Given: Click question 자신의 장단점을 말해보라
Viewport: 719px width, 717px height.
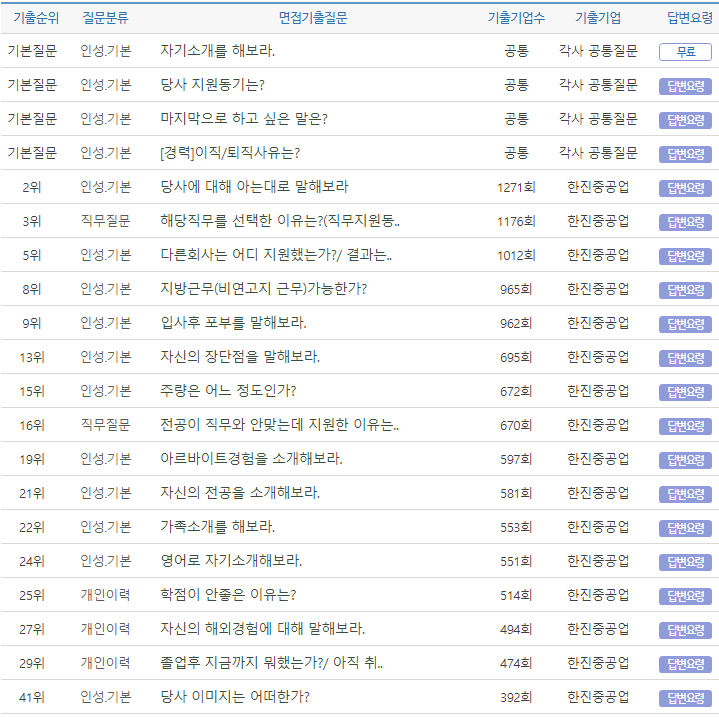Looking at the screenshot, I should 240,357.
